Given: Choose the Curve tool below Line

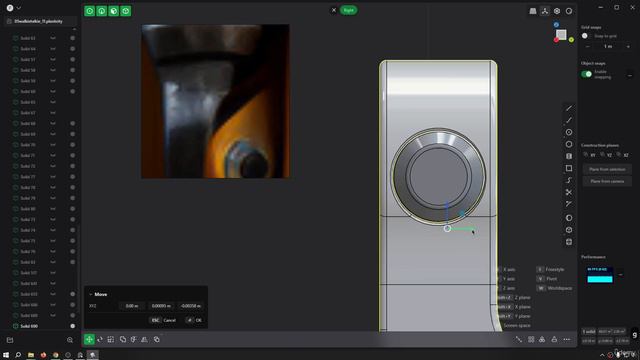Looking at the screenshot, I should [x=569, y=120].
